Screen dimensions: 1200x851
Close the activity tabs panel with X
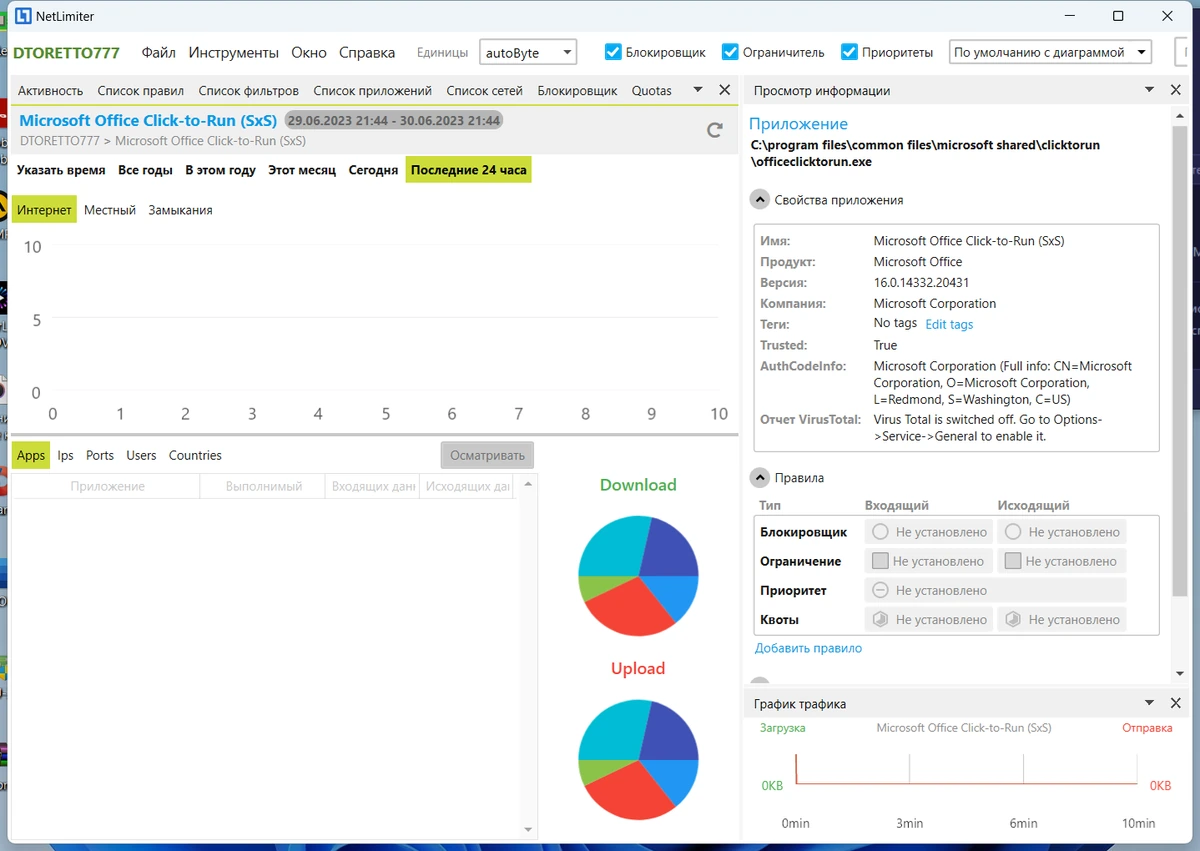coord(725,90)
